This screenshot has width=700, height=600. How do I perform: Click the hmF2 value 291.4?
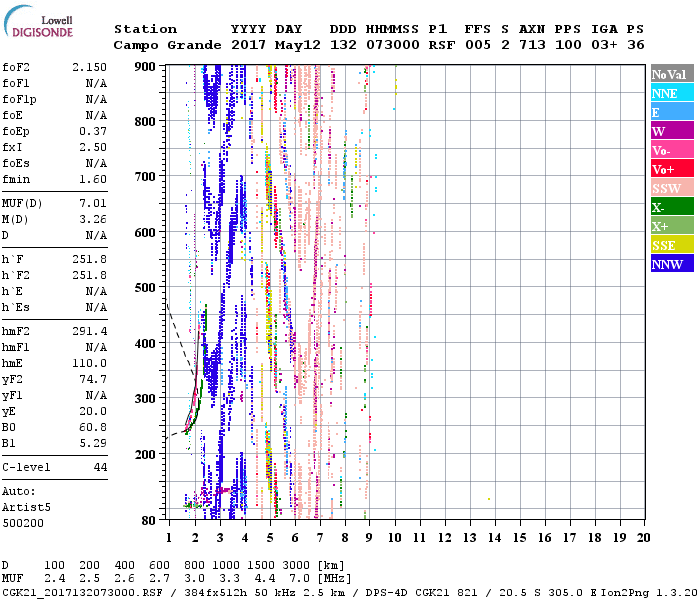click(x=90, y=332)
